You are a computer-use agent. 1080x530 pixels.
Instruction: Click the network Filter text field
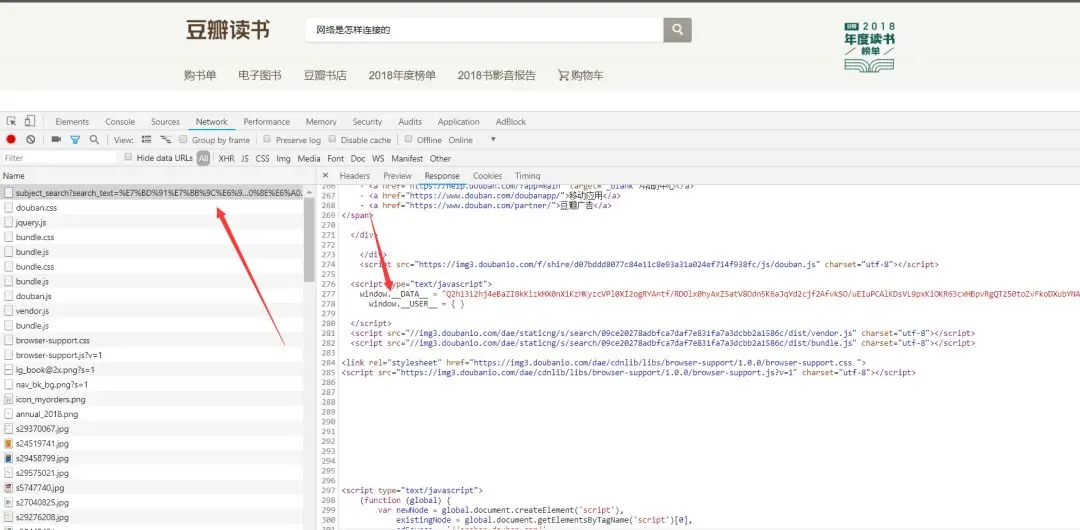[x=60, y=158]
